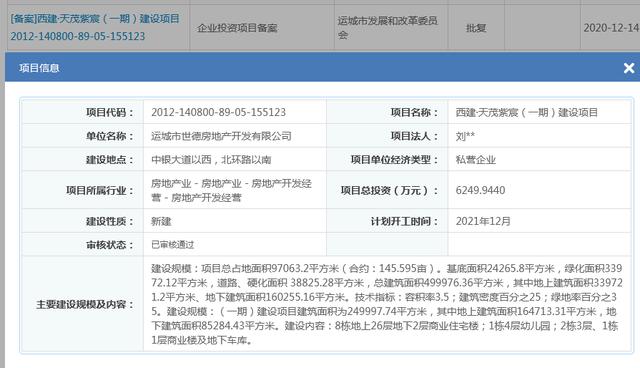Close the 项目信息 dialog with X
The image size is (640, 368).
click(x=629, y=68)
